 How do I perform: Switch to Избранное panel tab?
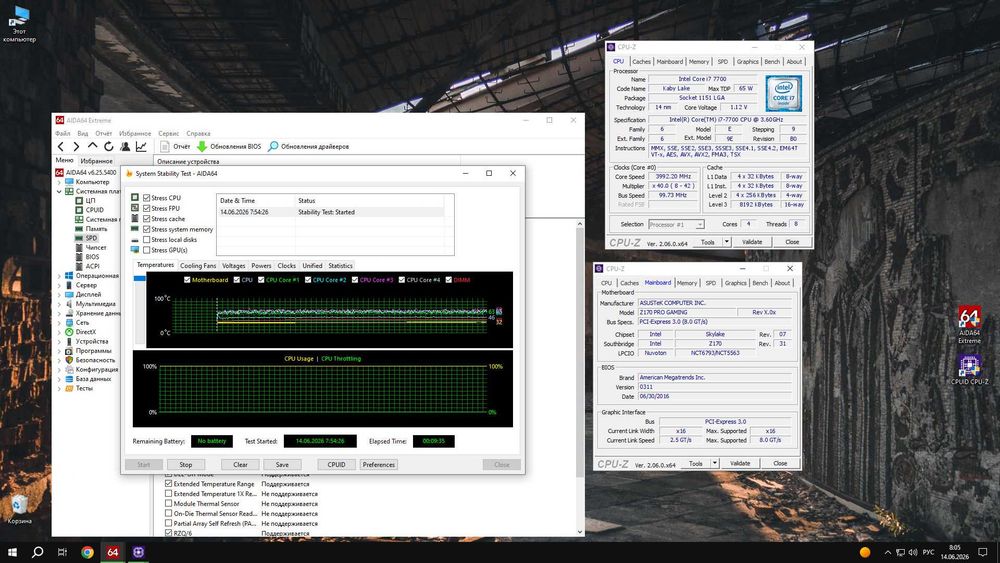(x=96, y=161)
